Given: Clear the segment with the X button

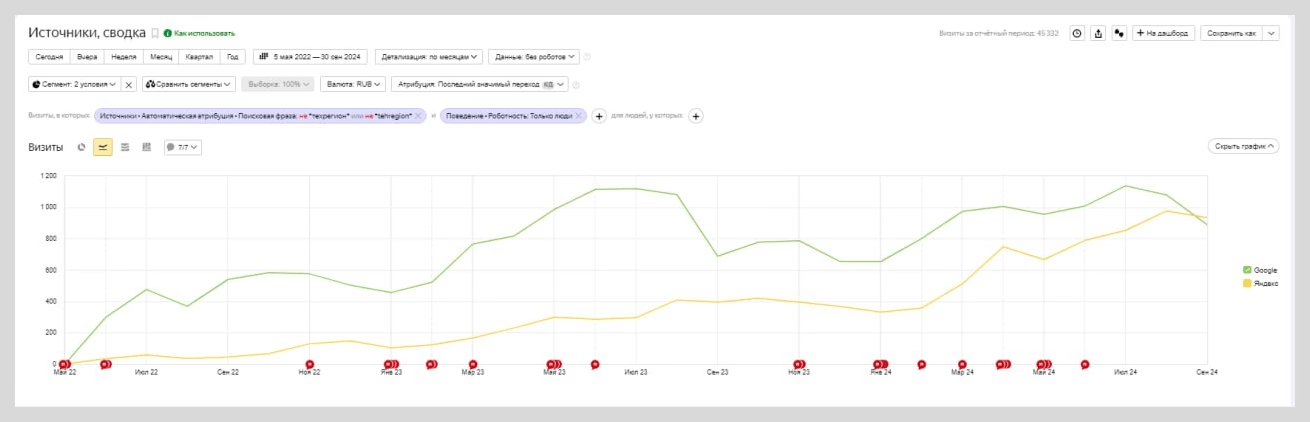Looking at the screenshot, I should click(129, 85).
